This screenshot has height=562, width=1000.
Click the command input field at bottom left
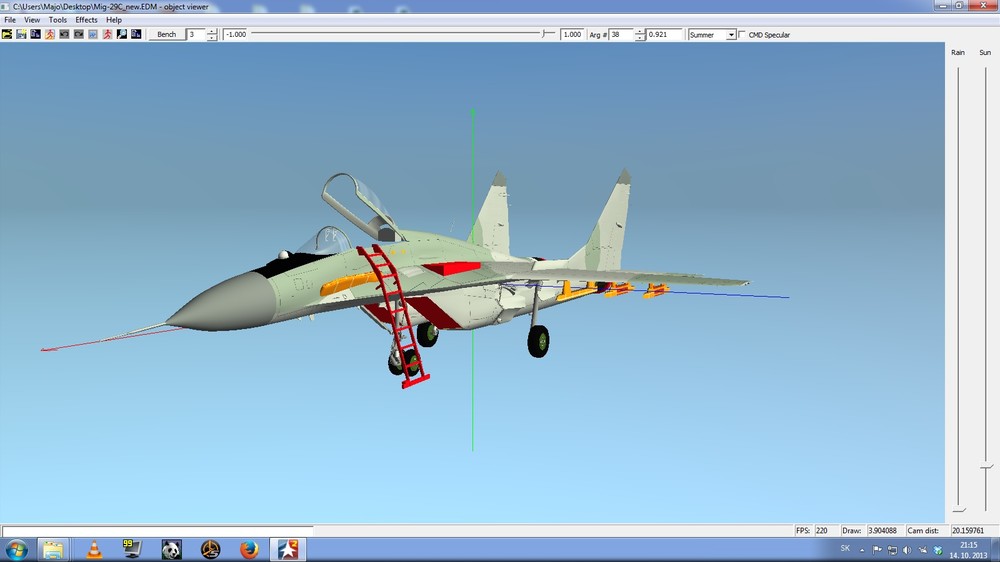(158, 531)
